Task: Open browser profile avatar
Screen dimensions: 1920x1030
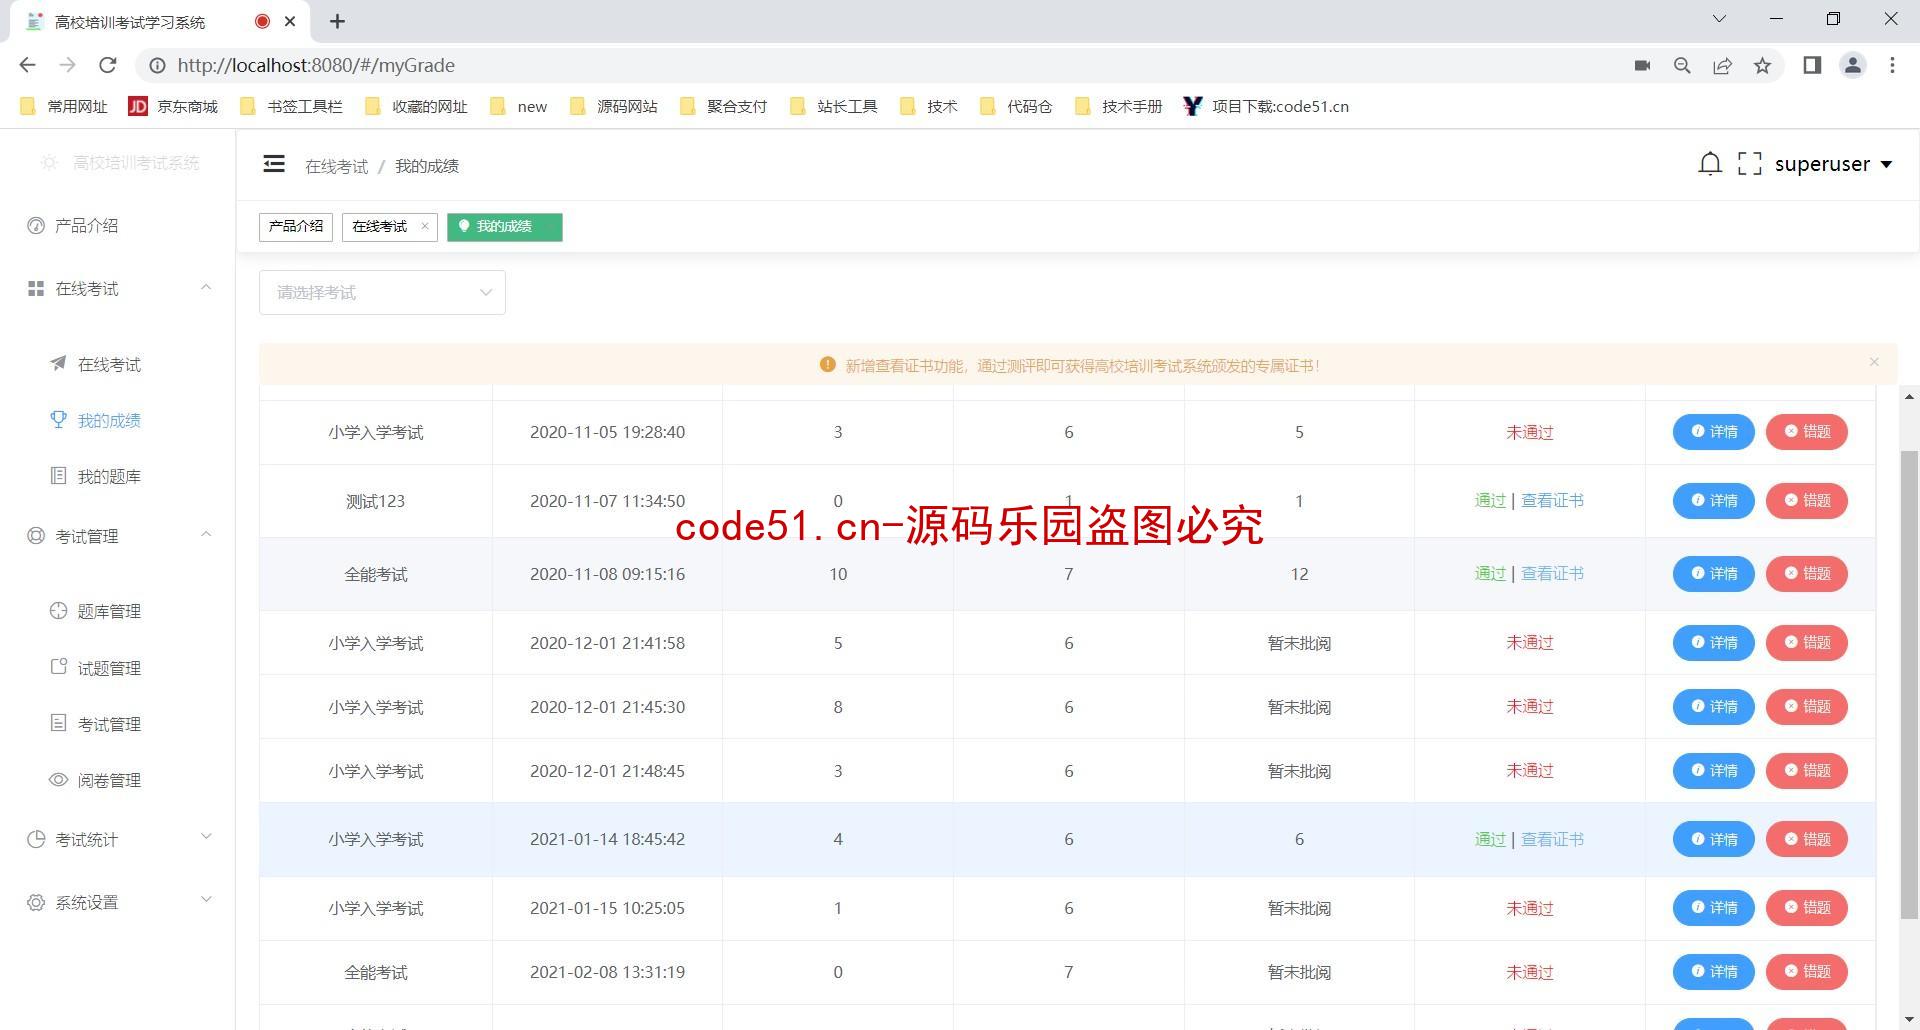Action: click(1852, 65)
